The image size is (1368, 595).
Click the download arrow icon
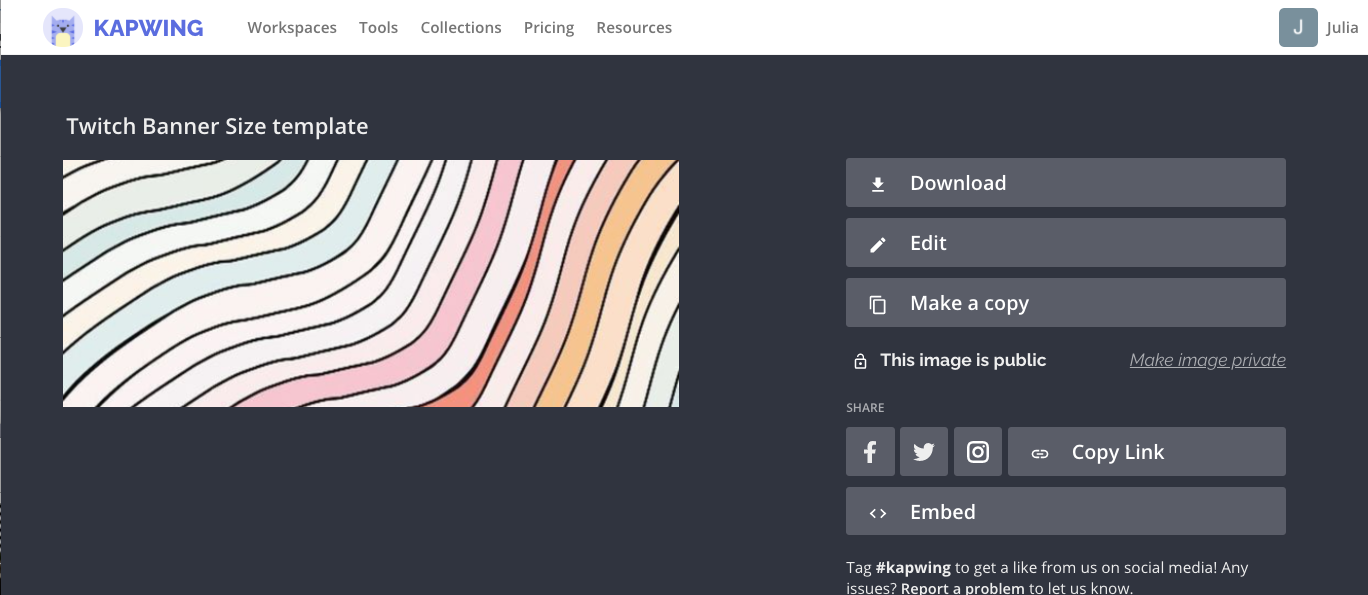(878, 184)
